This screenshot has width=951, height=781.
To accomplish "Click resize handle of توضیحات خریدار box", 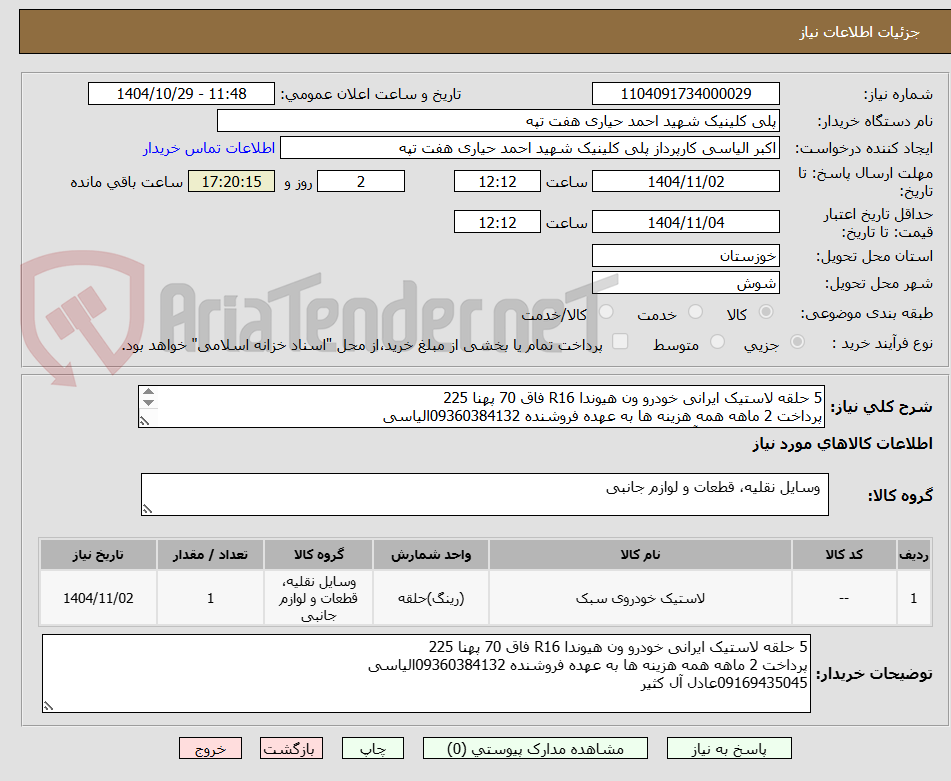I will click(x=48, y=705).
